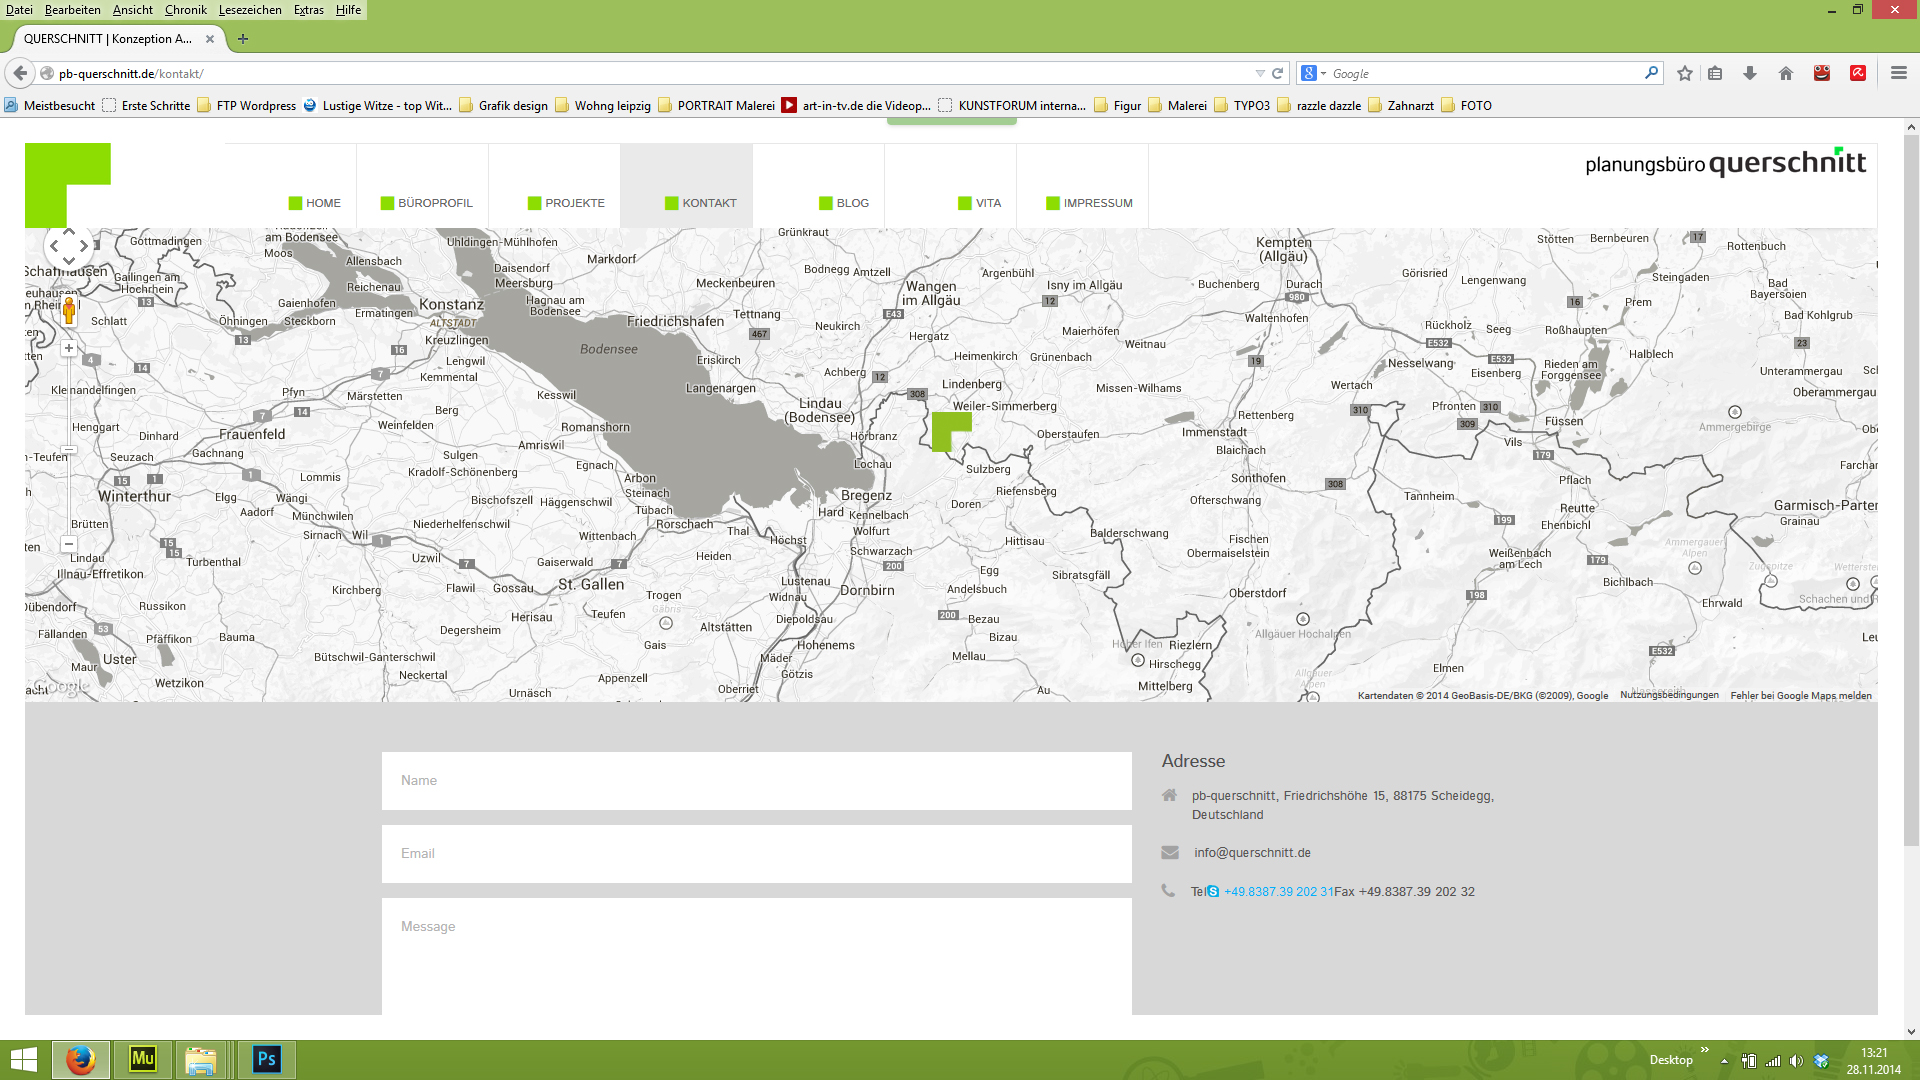Open the Firefox downloads arrow
The width and height of the screenshot is (1920, 1080).
click(1750, 73)
